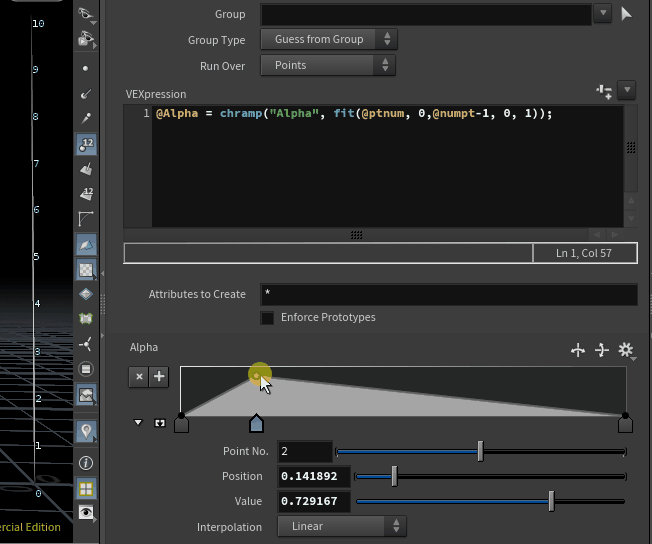Open the Interpolation Linear dropdown
Viewport: 652px width, 544px height.
pos(342,527)
